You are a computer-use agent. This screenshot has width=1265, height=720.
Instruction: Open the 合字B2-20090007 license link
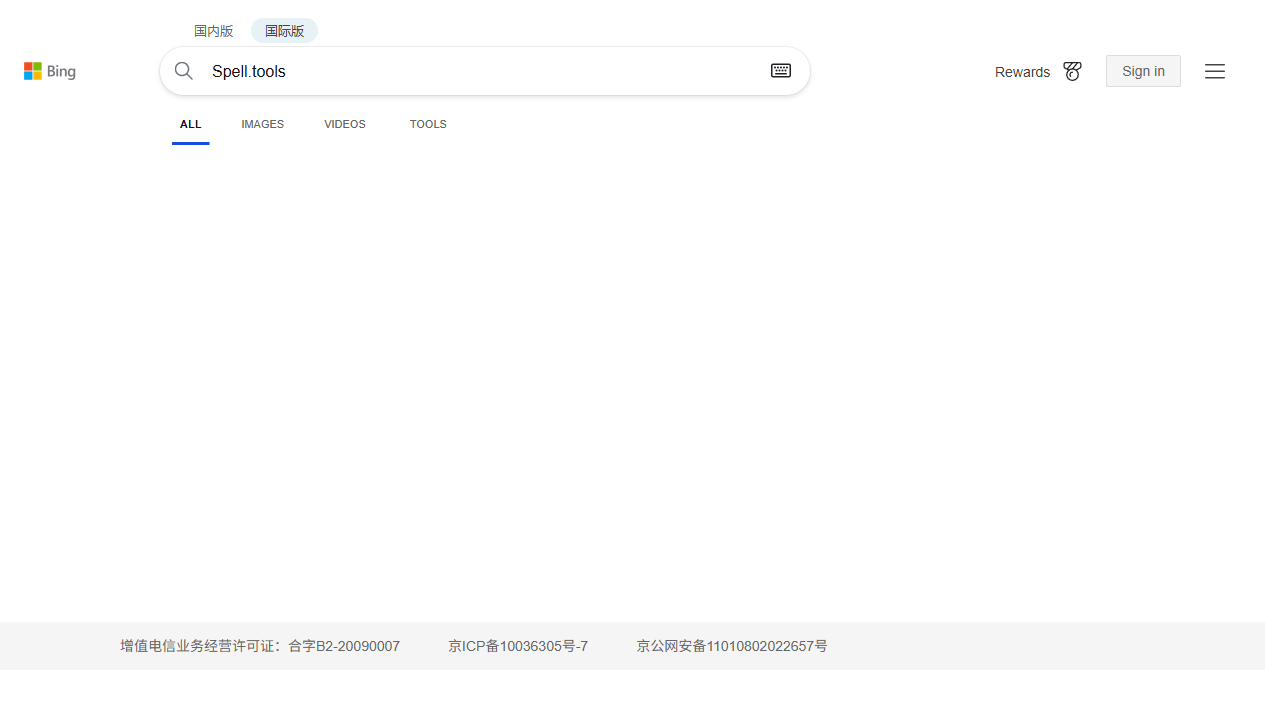344,647
